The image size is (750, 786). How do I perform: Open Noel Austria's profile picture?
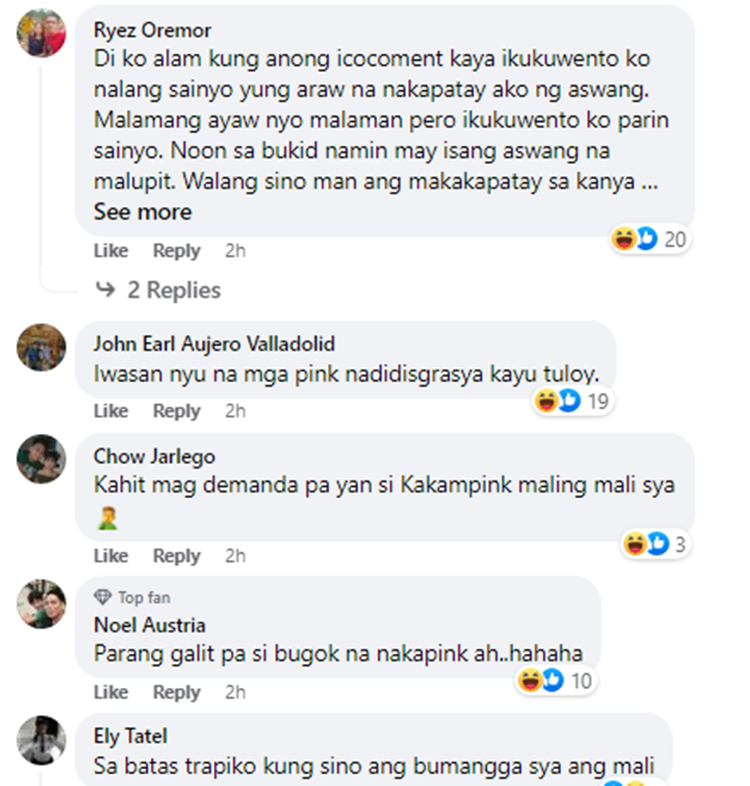tap(41, 604)
